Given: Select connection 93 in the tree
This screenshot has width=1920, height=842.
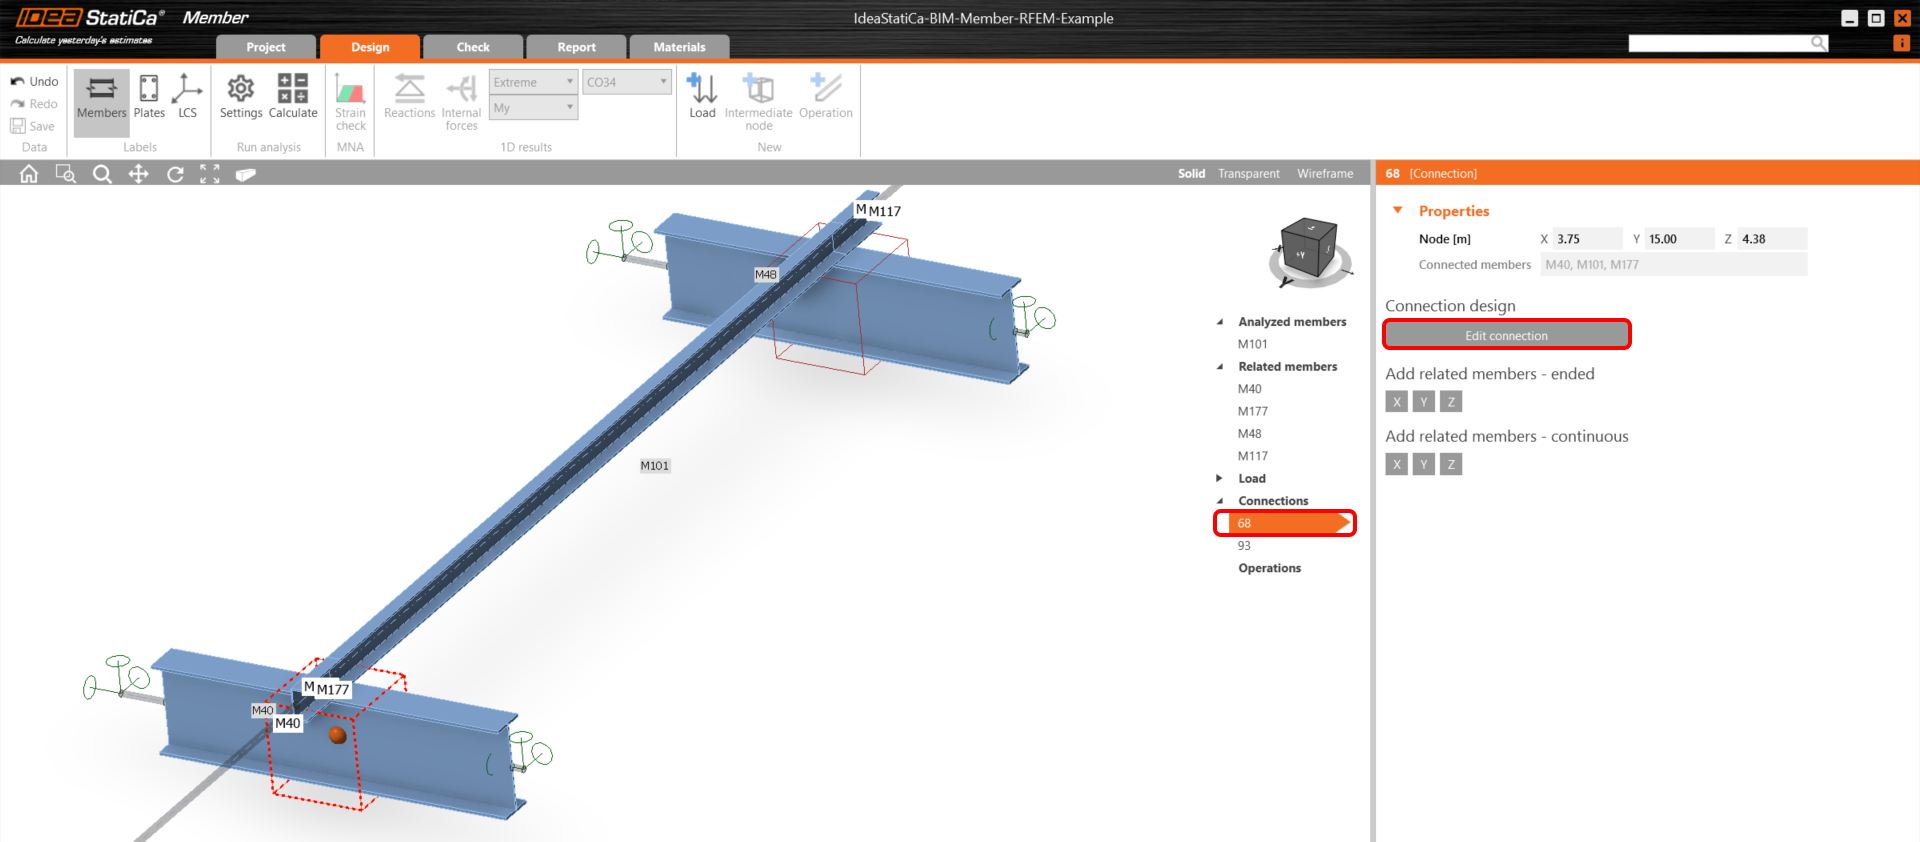Looking at the screenshot, I should tap(1244, 546).
